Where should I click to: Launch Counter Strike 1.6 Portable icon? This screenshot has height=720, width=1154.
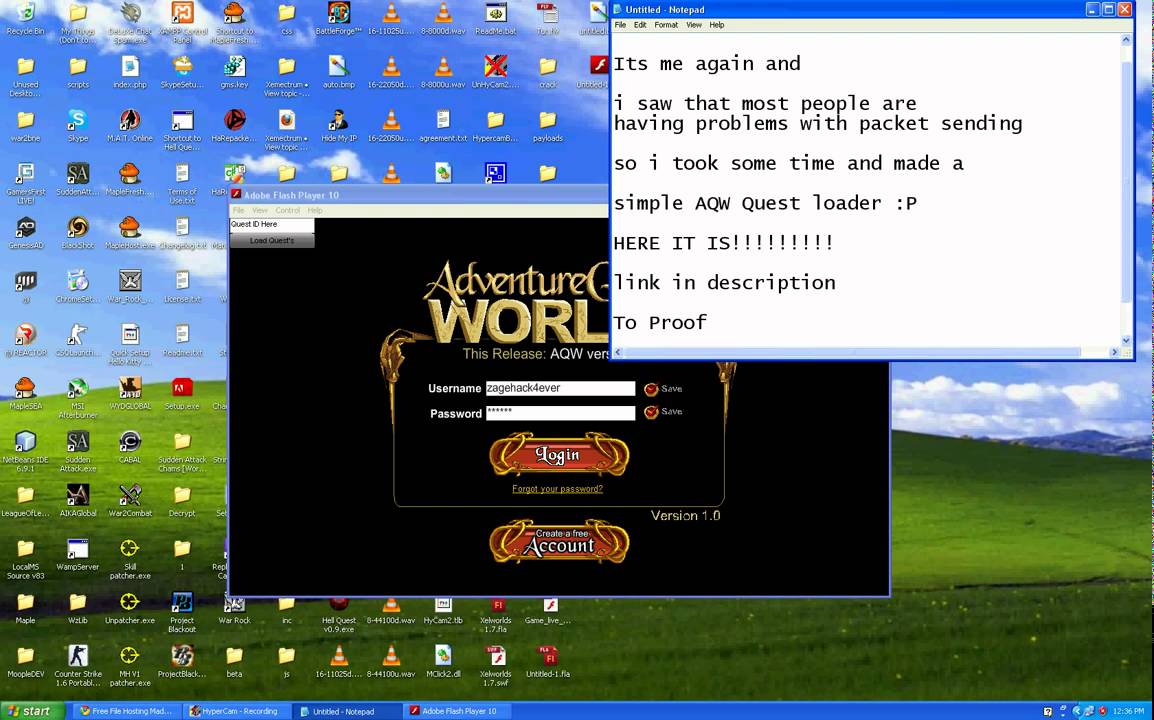point(77,655)
